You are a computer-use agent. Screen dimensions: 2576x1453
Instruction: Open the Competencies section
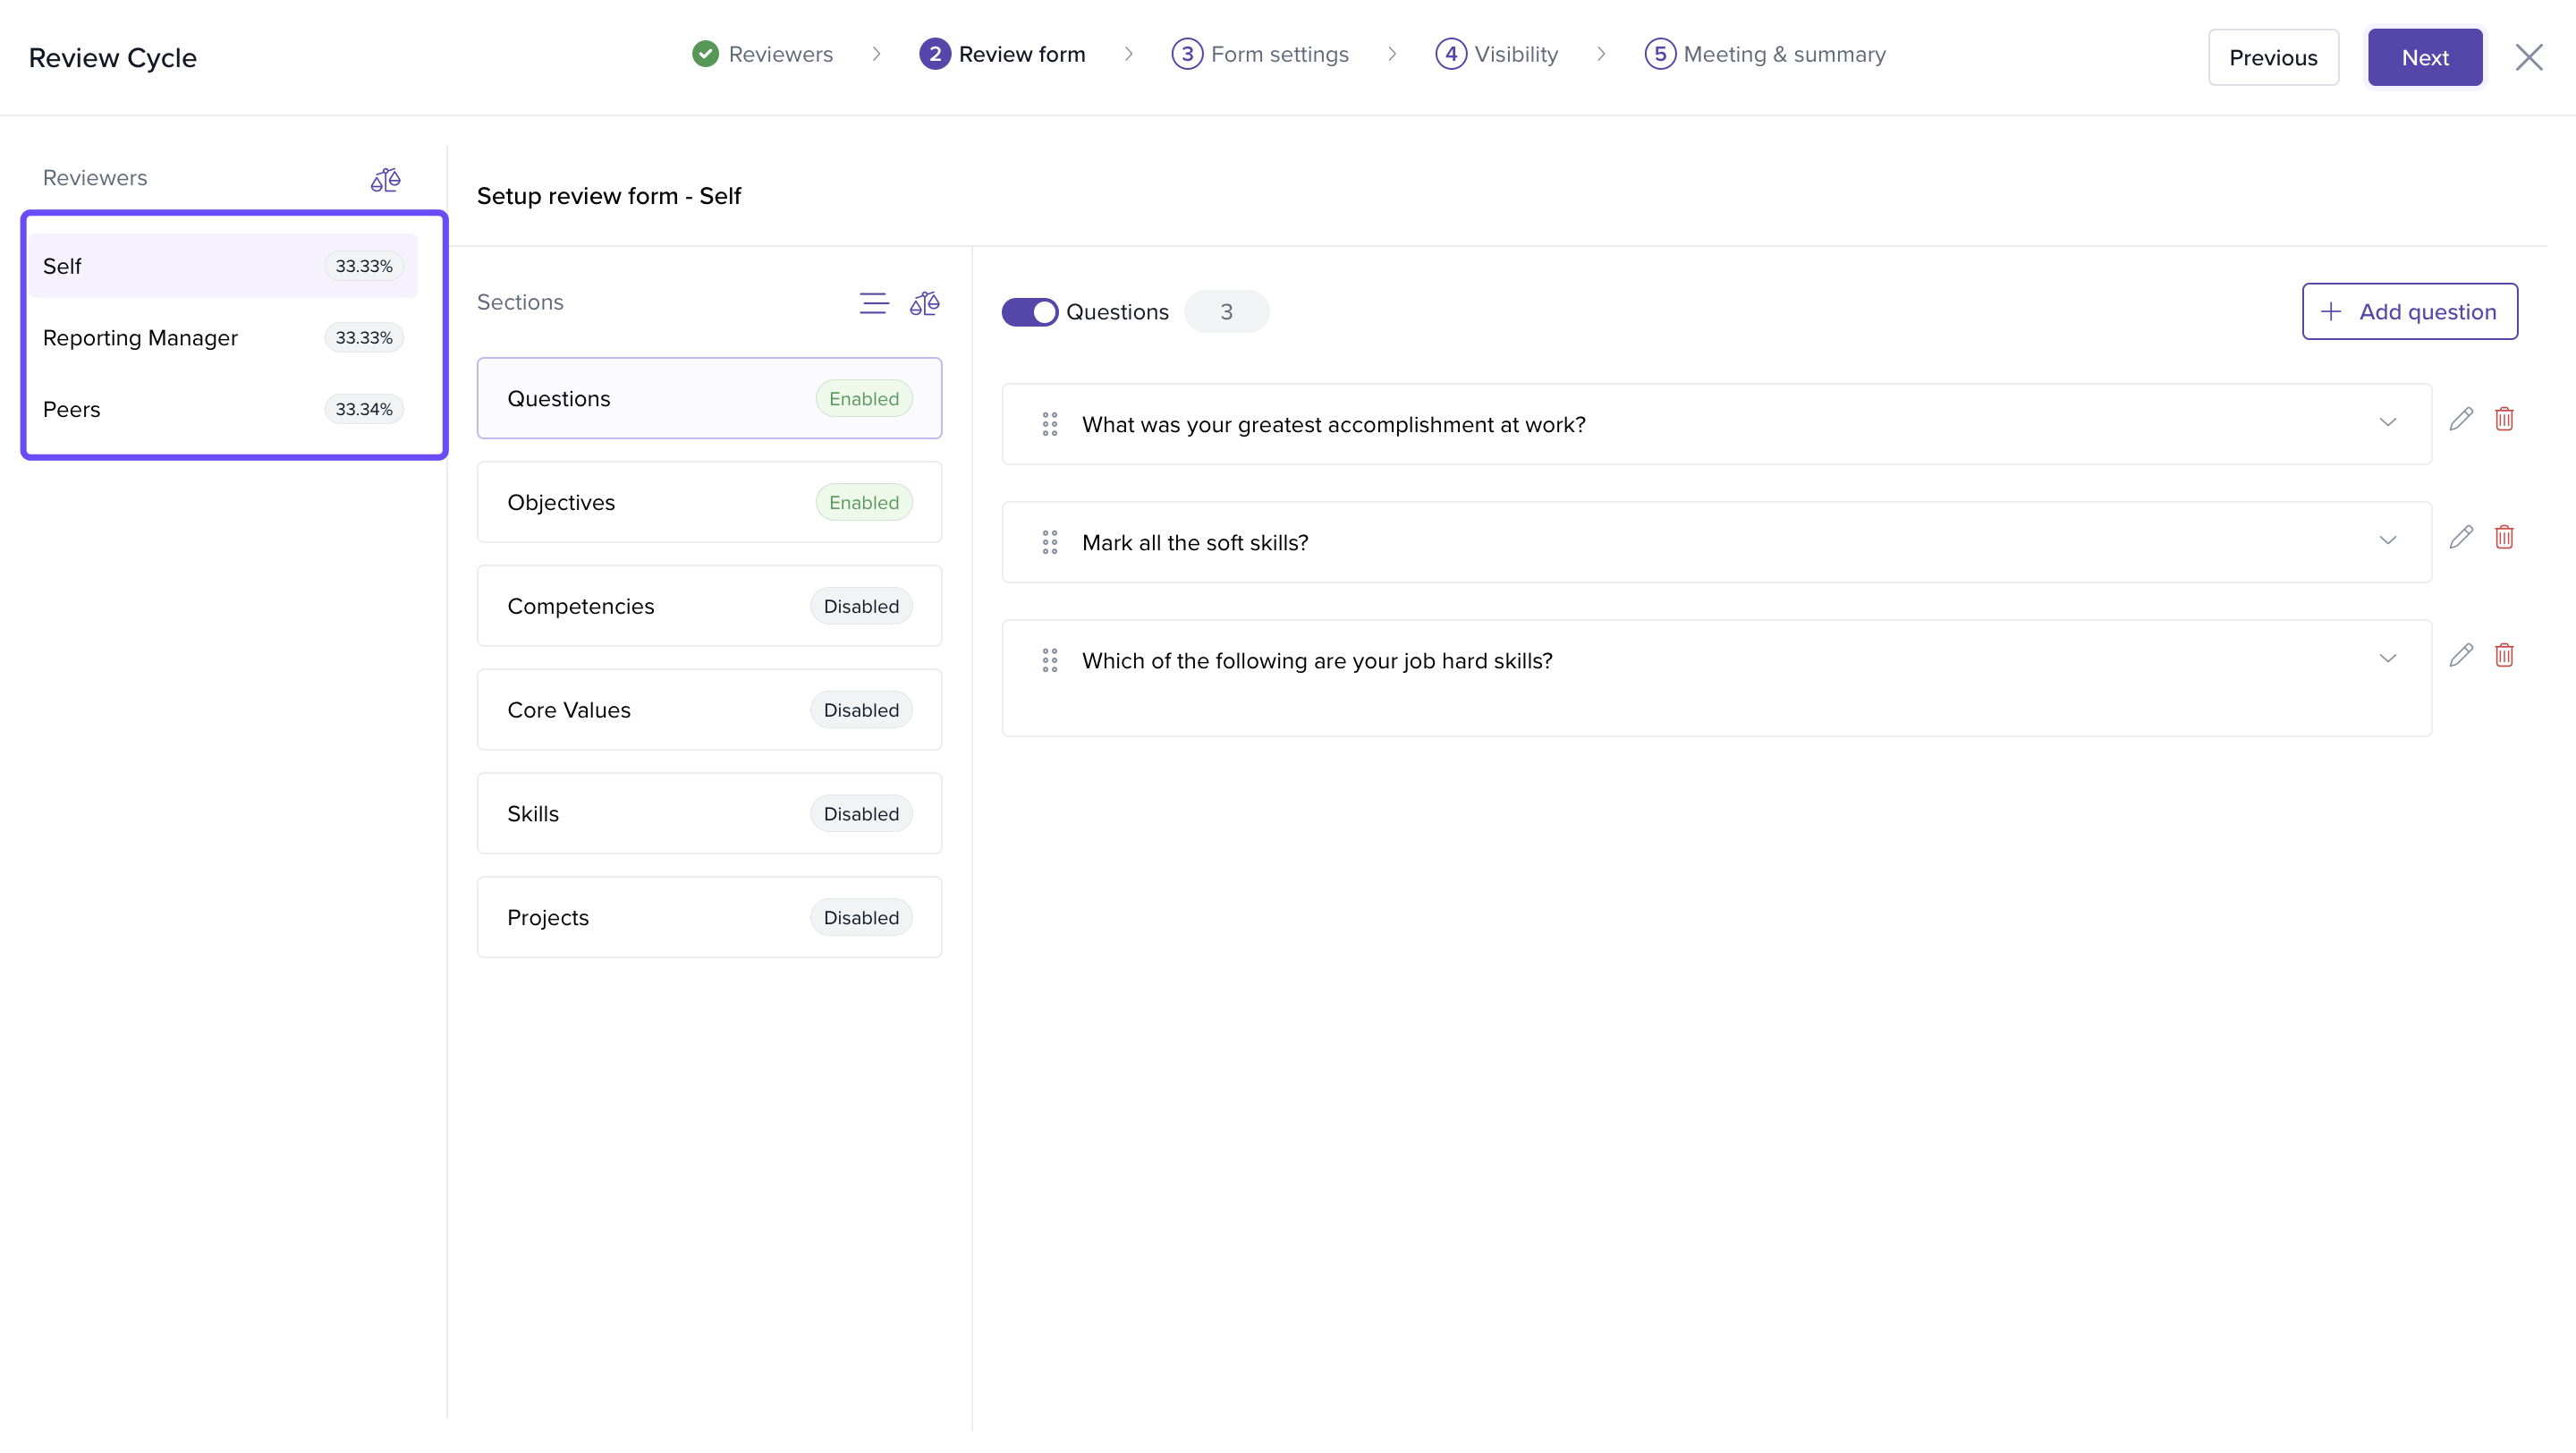(x=709, y=606)
